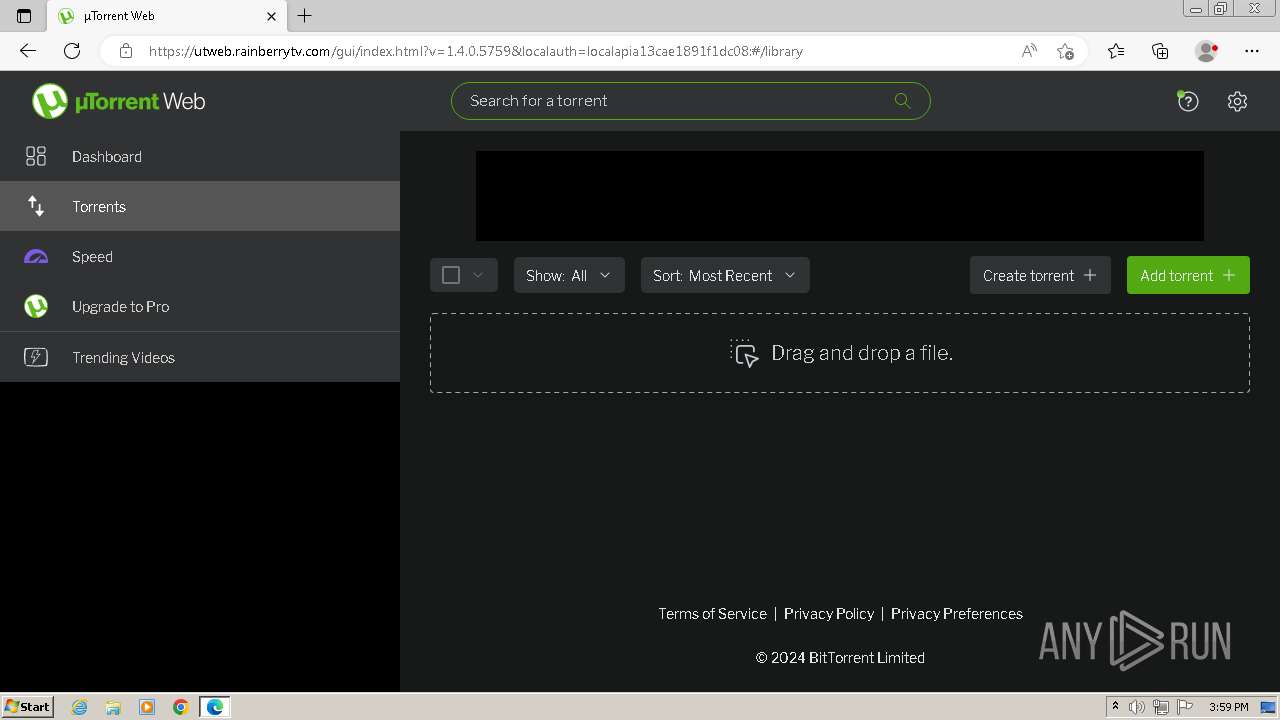
Task: Open the media player taskbar icon
Action: click(x=147, y=707)
